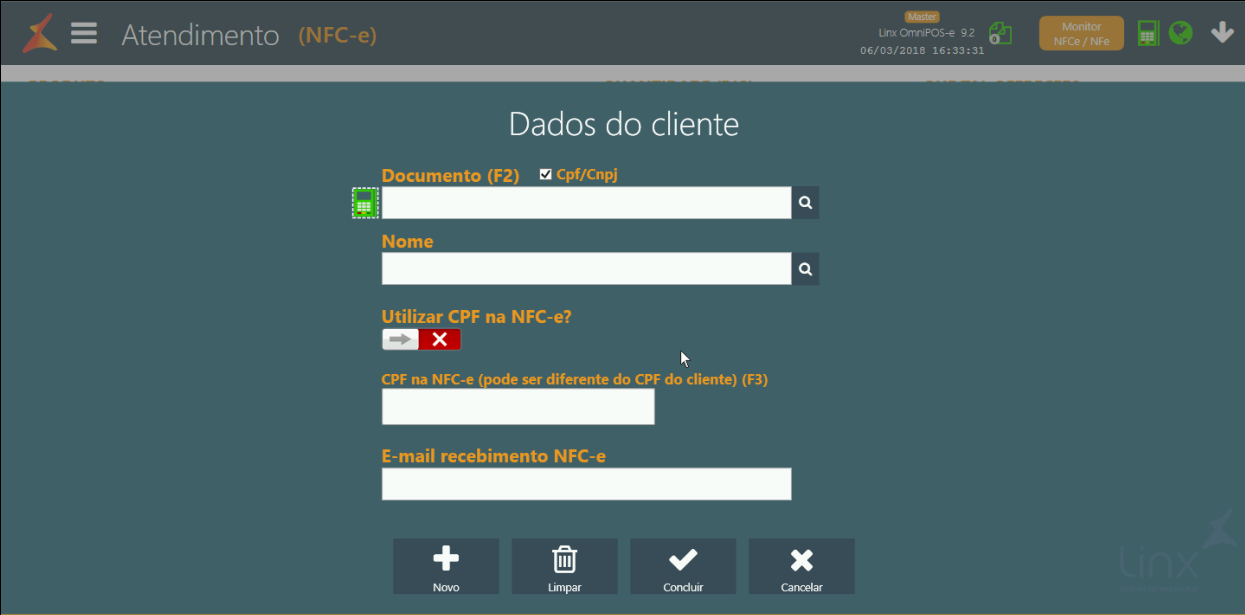Open the search icon next to Documento field
Viewport: 1245px width, 615px height.
[x=805, y=202]
